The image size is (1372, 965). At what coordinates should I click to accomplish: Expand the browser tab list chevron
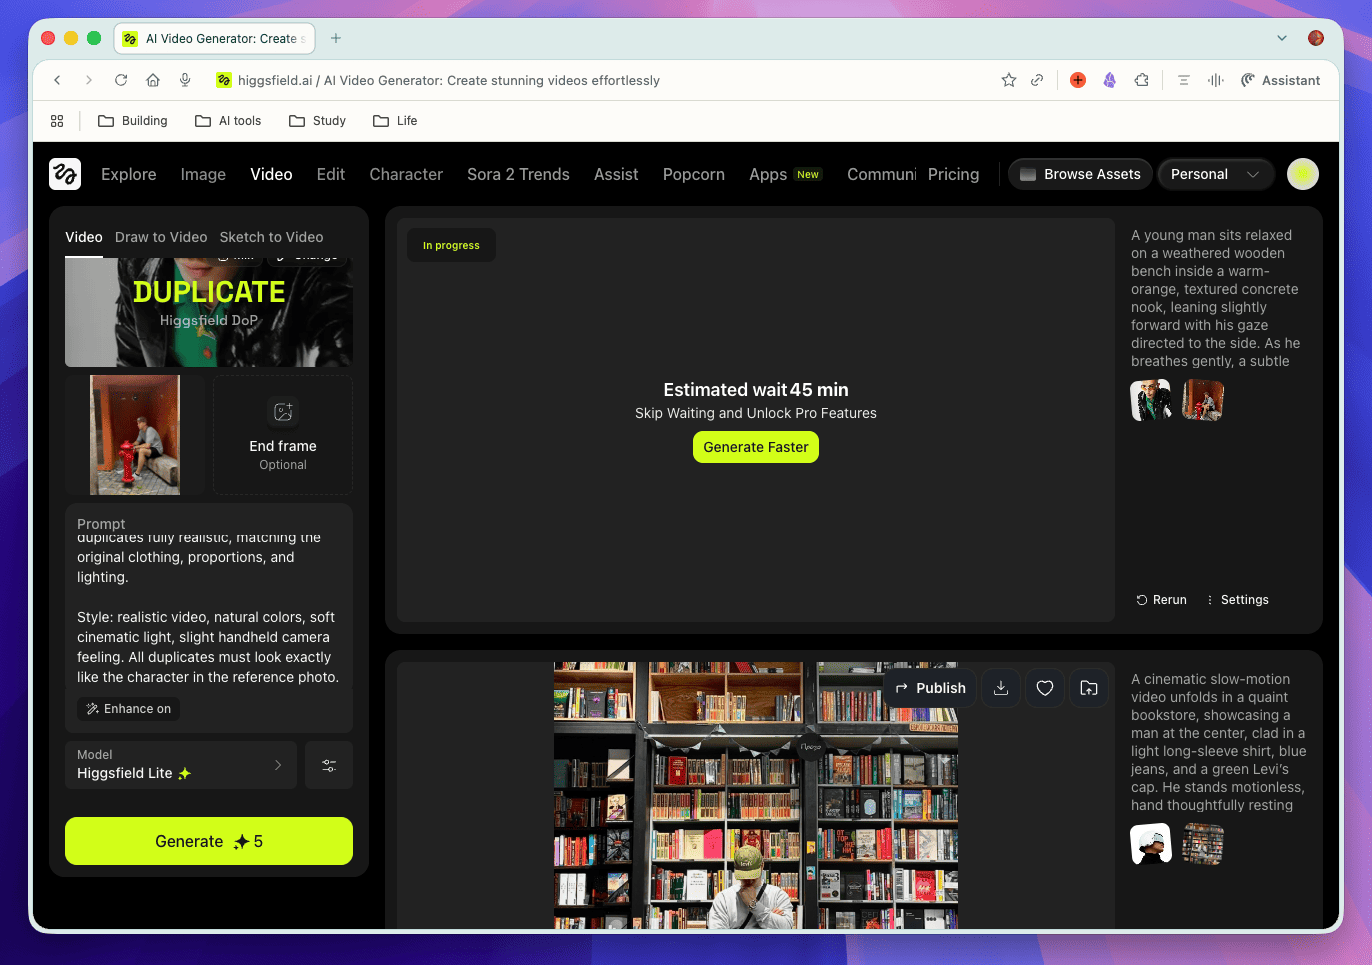1281,38
